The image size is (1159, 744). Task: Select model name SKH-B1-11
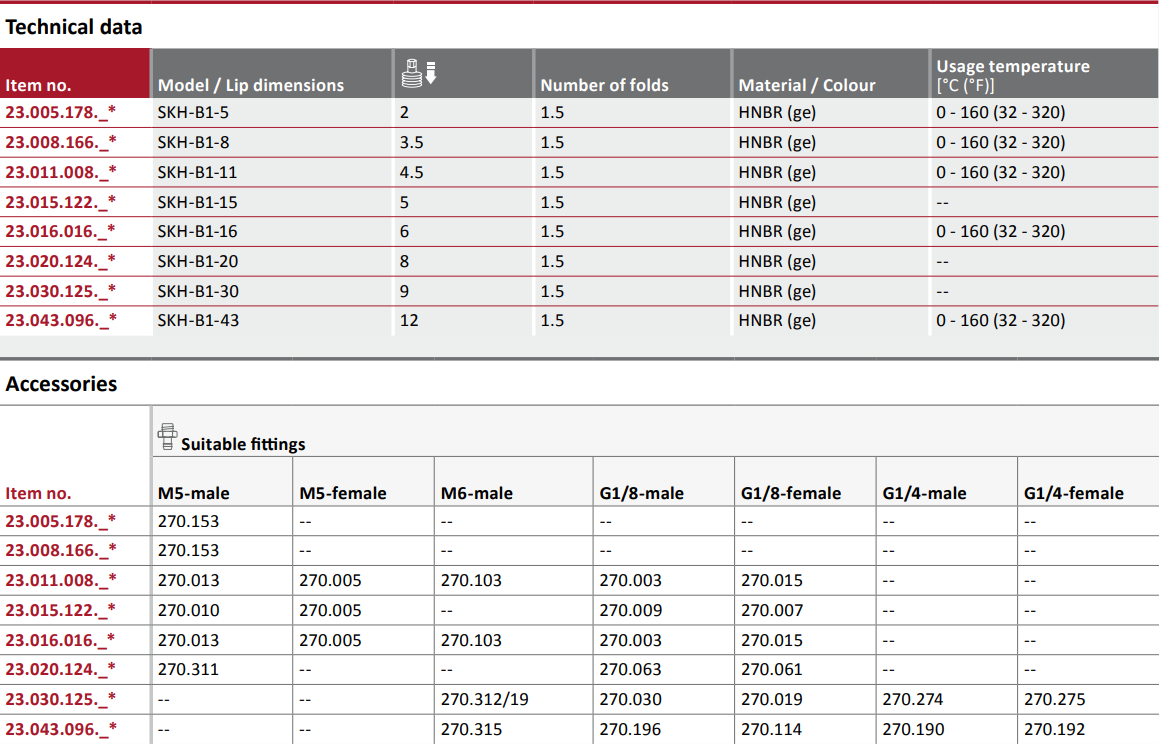click(197, 172)
